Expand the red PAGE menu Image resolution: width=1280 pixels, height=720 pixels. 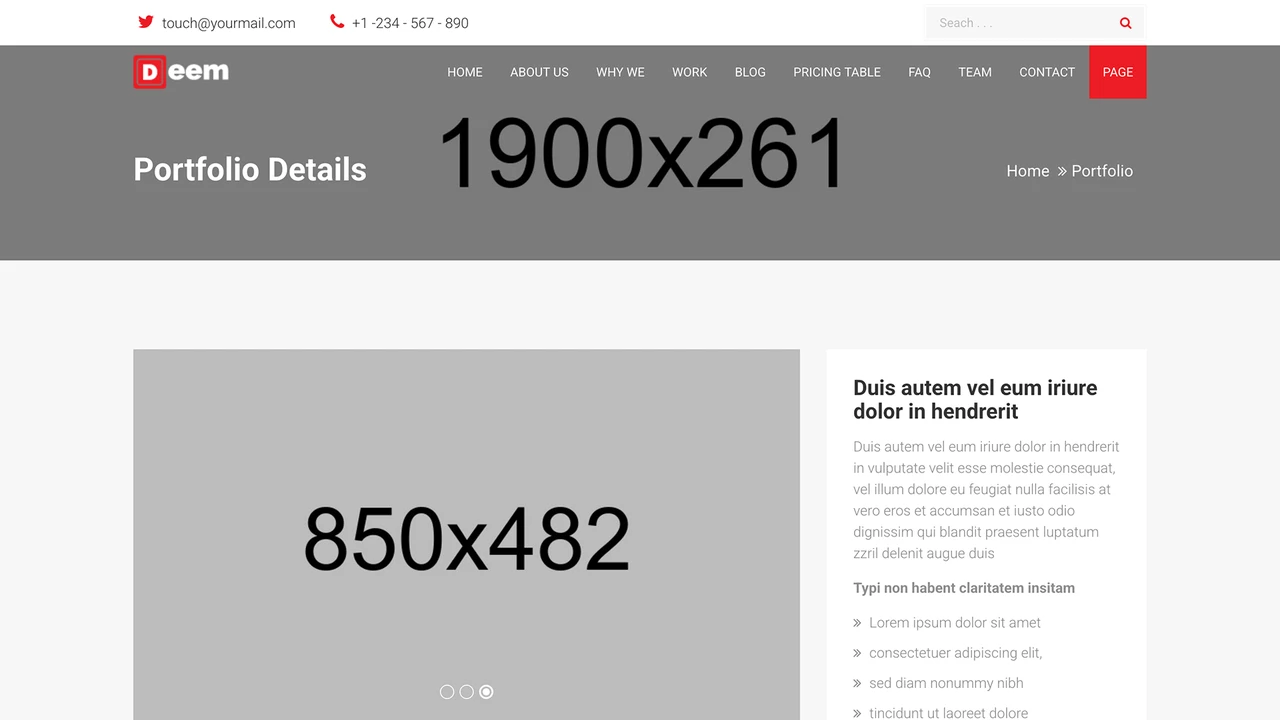[1118, 72]
